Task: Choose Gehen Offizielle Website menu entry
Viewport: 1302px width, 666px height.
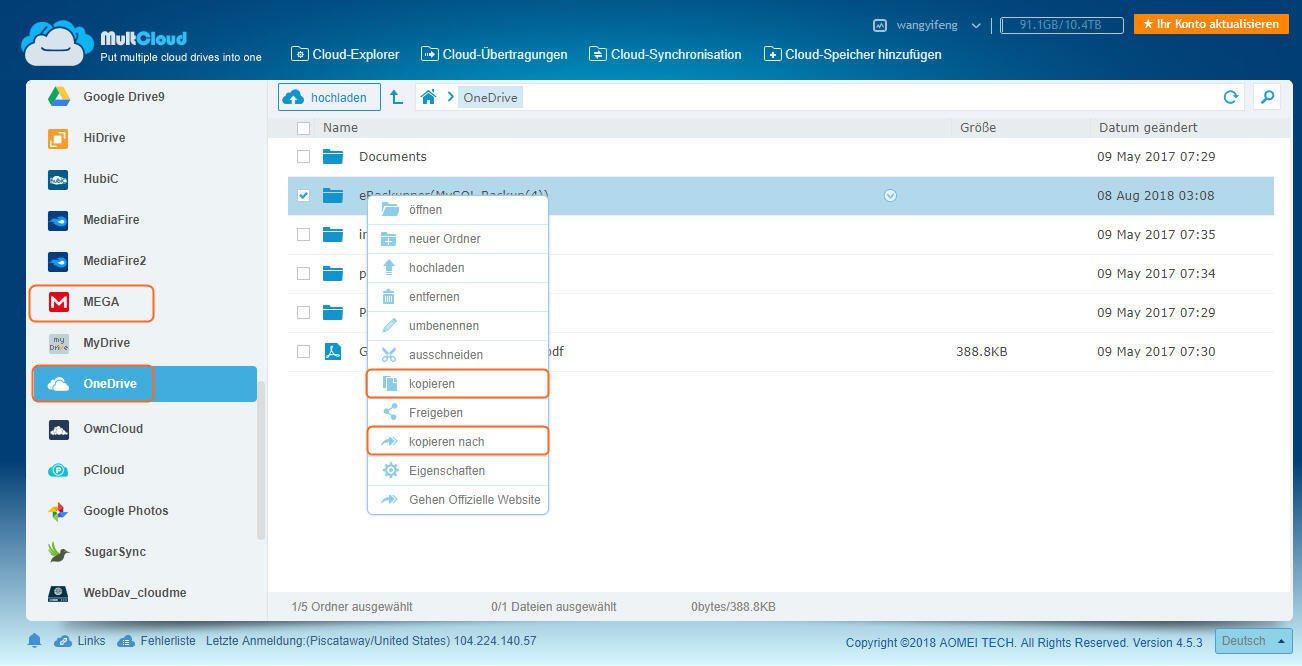Action: pos(458,500)
